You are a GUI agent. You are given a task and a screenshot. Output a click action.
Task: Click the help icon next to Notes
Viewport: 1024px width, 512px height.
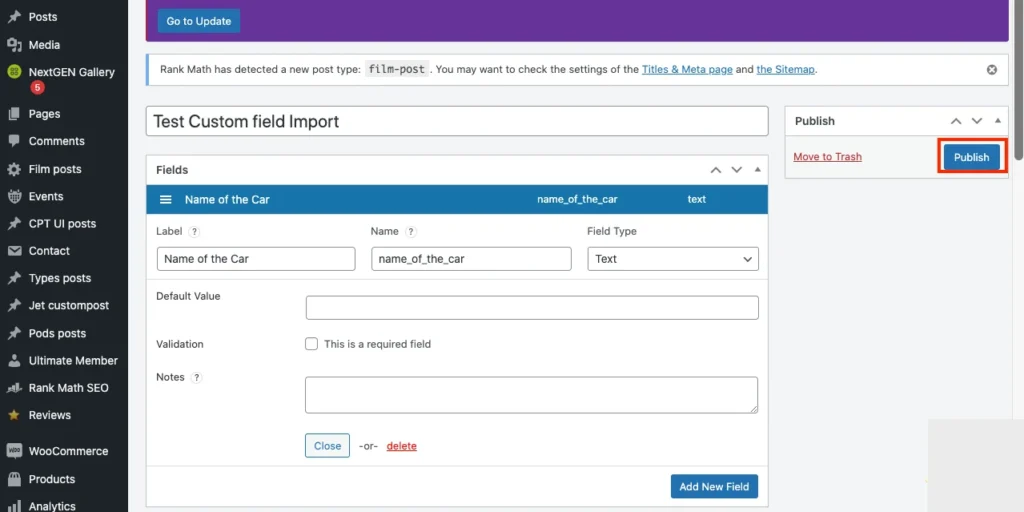tap(197, 377)
